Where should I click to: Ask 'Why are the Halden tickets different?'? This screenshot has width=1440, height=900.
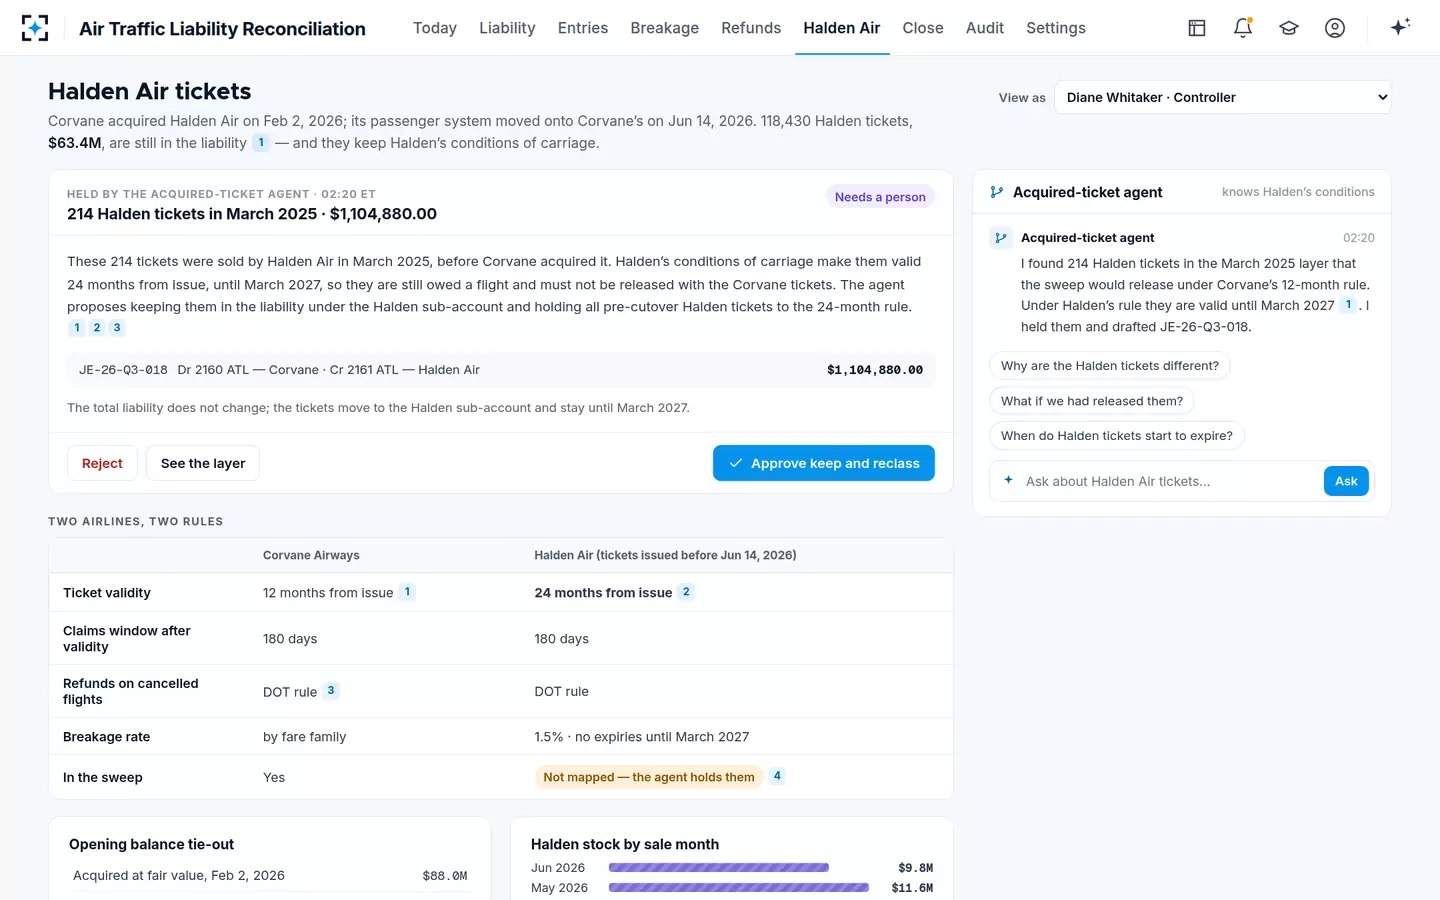click(1110, 366)
